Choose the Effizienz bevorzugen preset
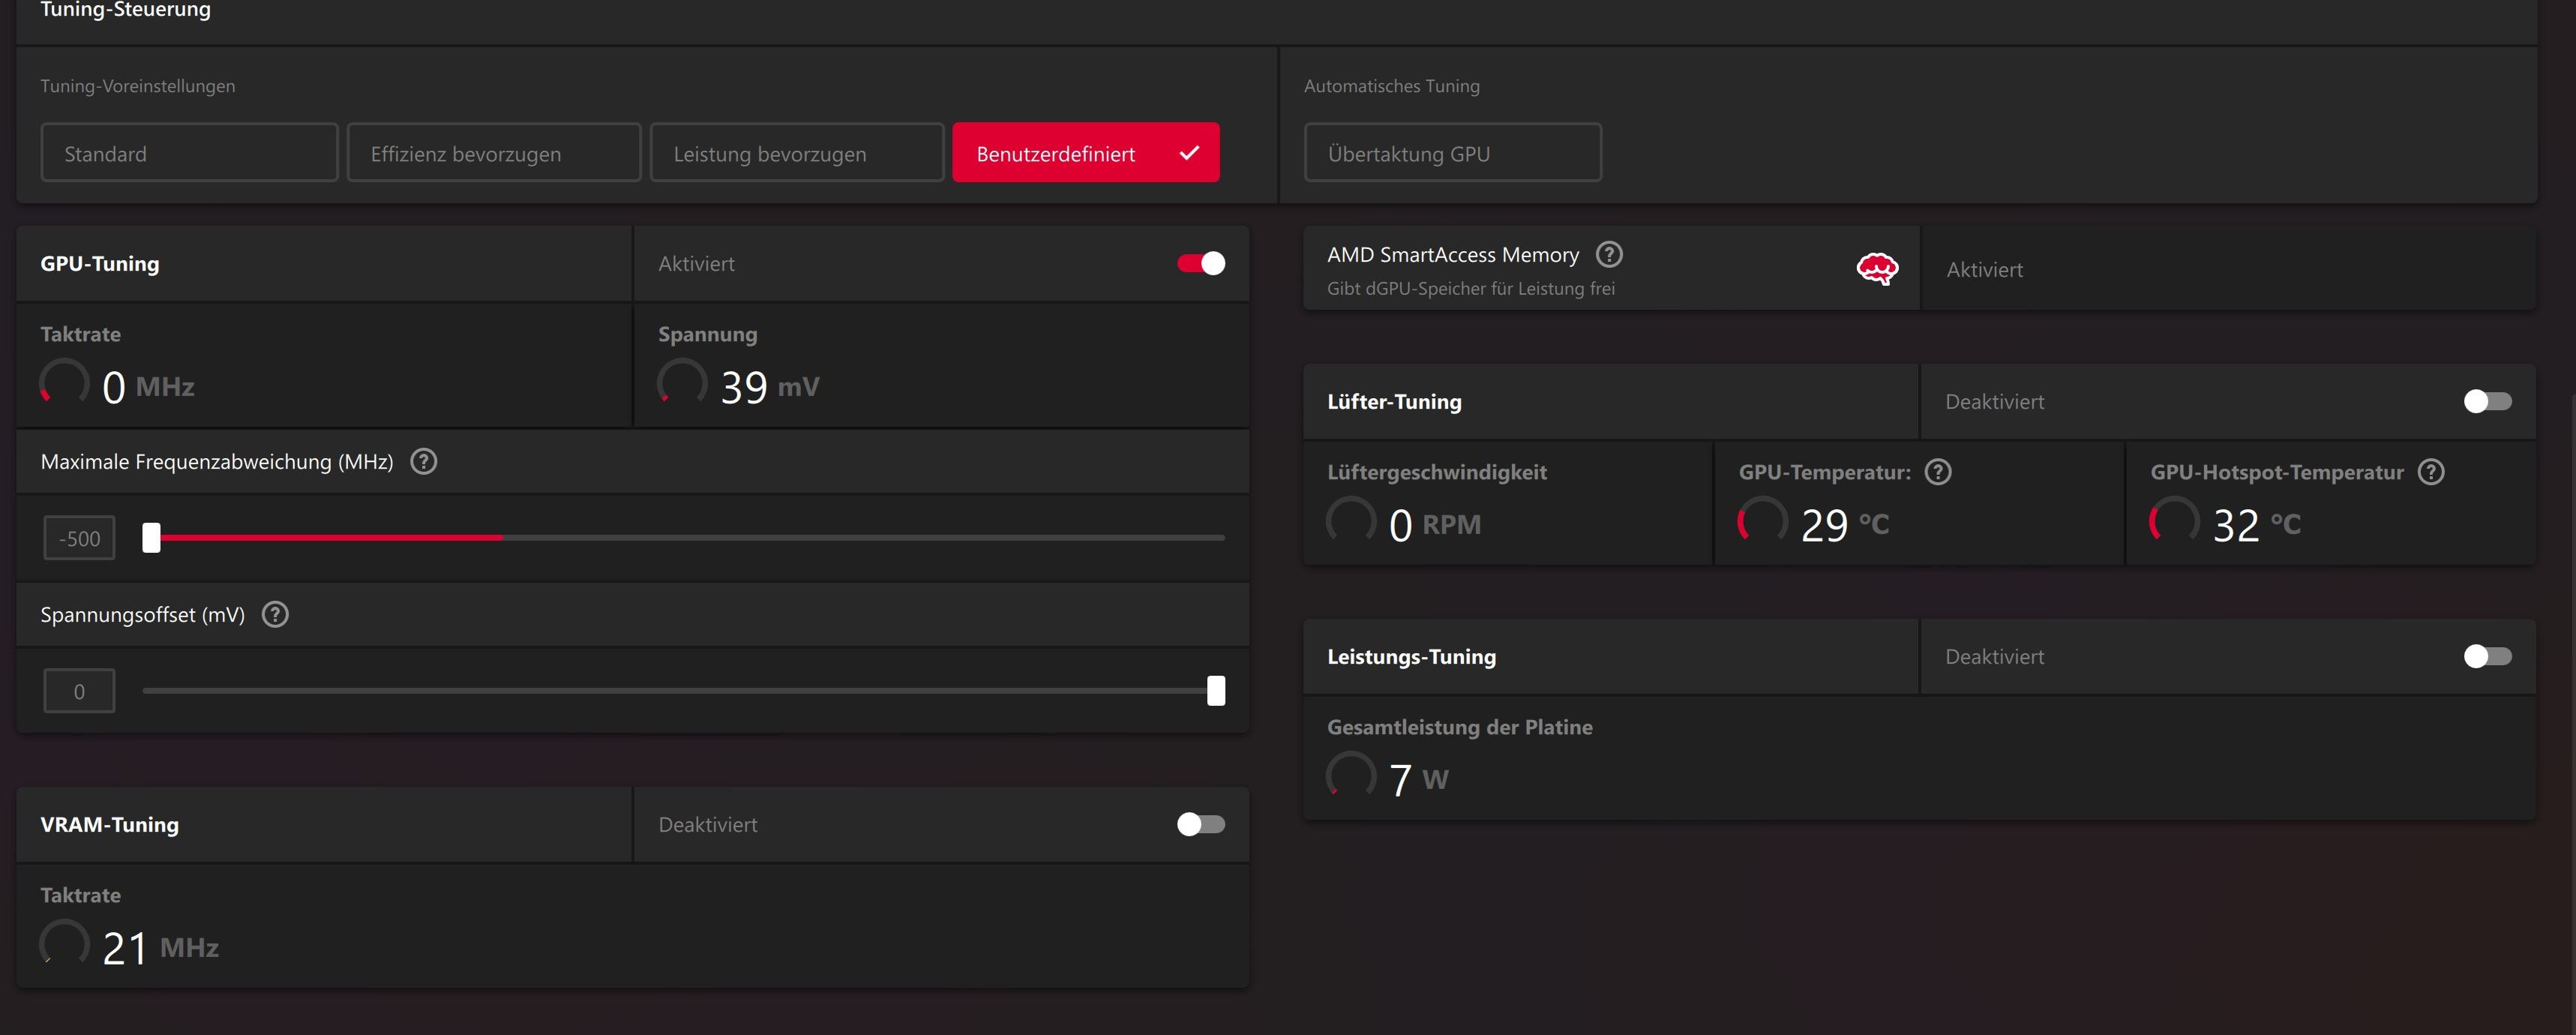 pyautogui.click(x=493, y=153)
